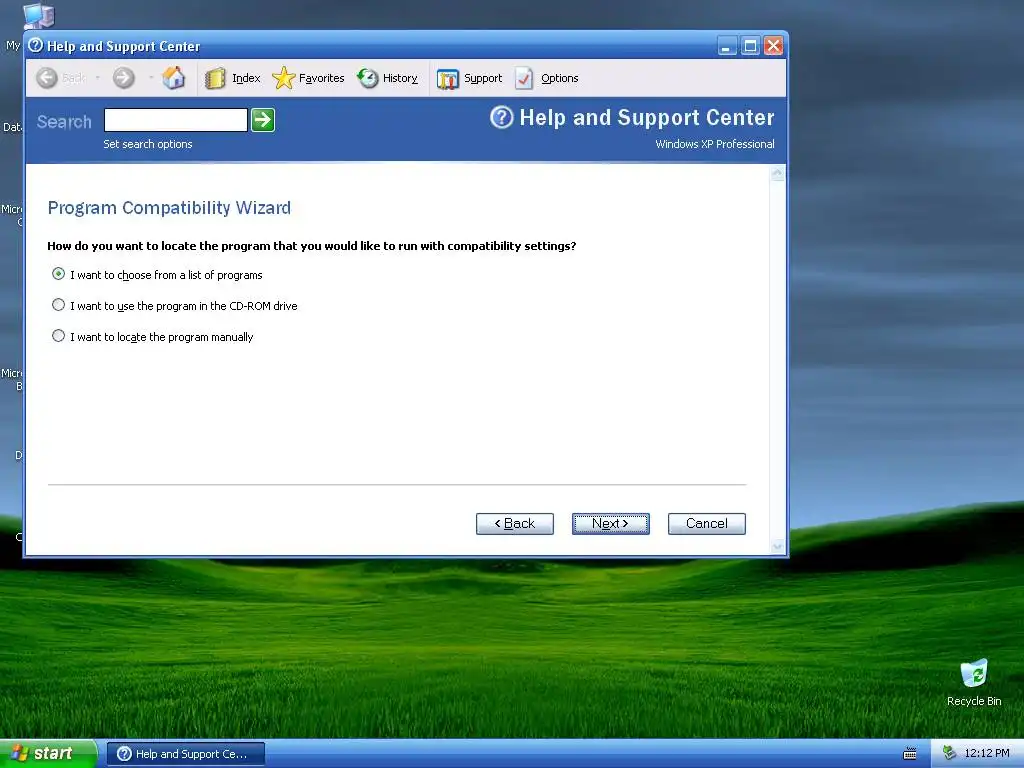Click the green Forward arrow icon

123,78
